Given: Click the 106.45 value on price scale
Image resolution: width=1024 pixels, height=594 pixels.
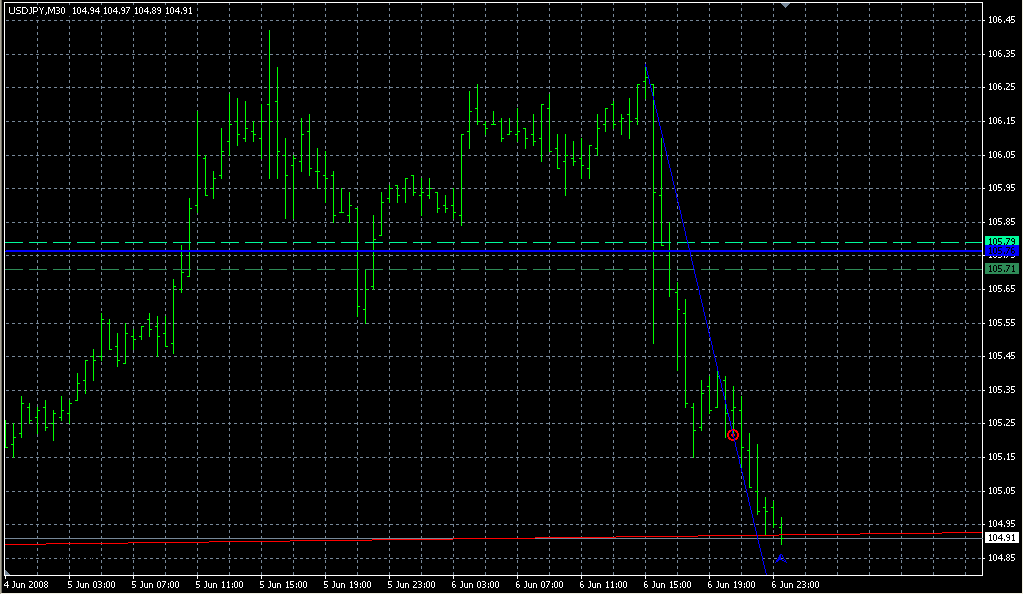Looking at the screenshot, I should coord(1001,19).
